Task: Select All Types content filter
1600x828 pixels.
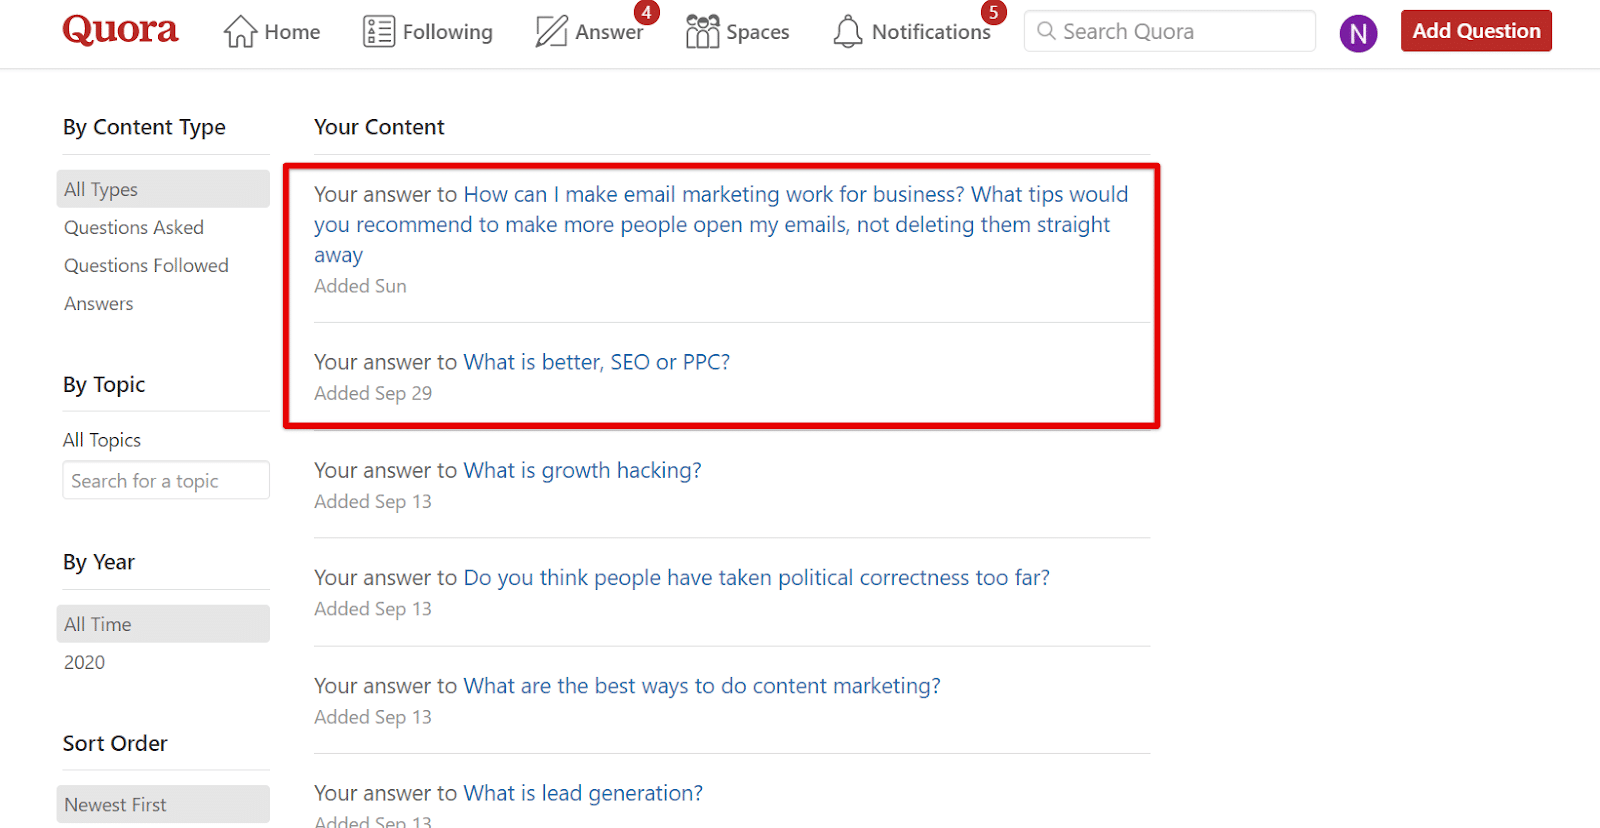Action: tap(163, 189)
